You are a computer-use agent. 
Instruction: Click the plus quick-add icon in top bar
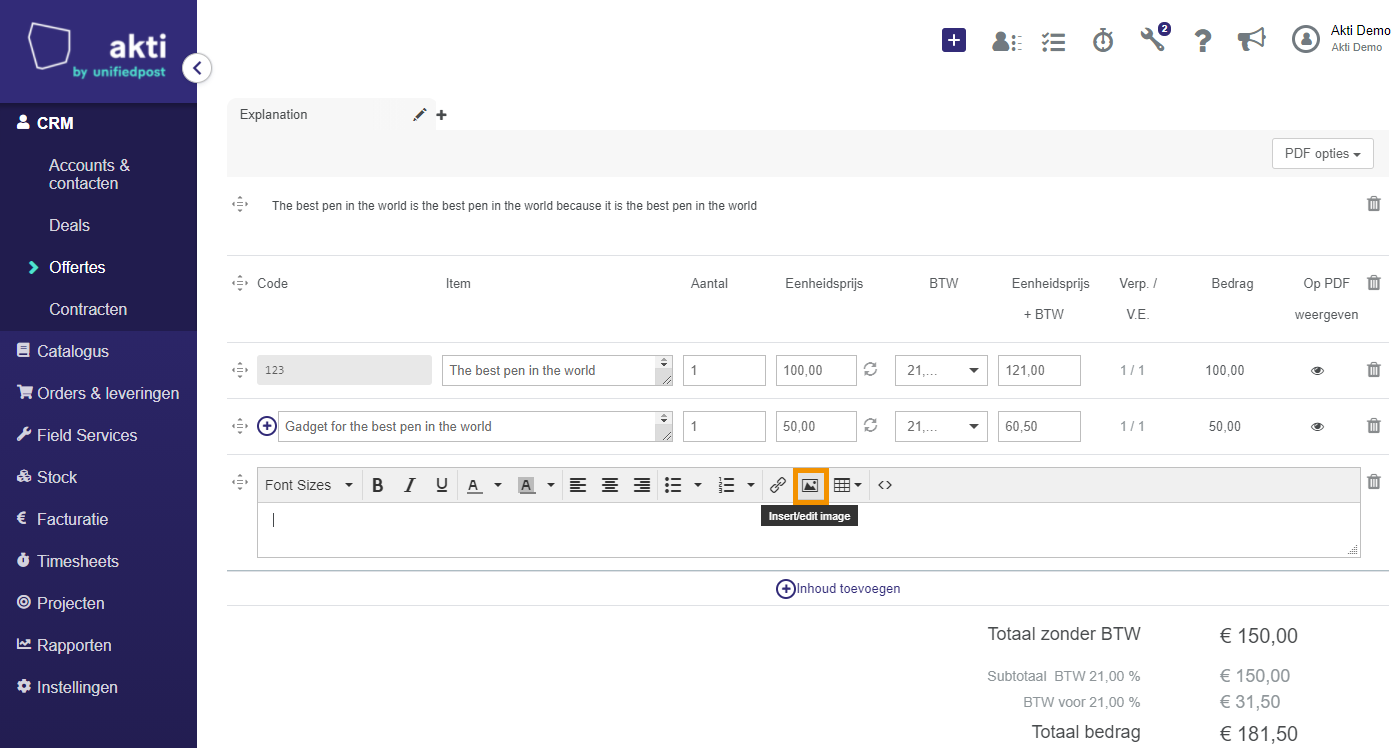[x=954, y=40]
